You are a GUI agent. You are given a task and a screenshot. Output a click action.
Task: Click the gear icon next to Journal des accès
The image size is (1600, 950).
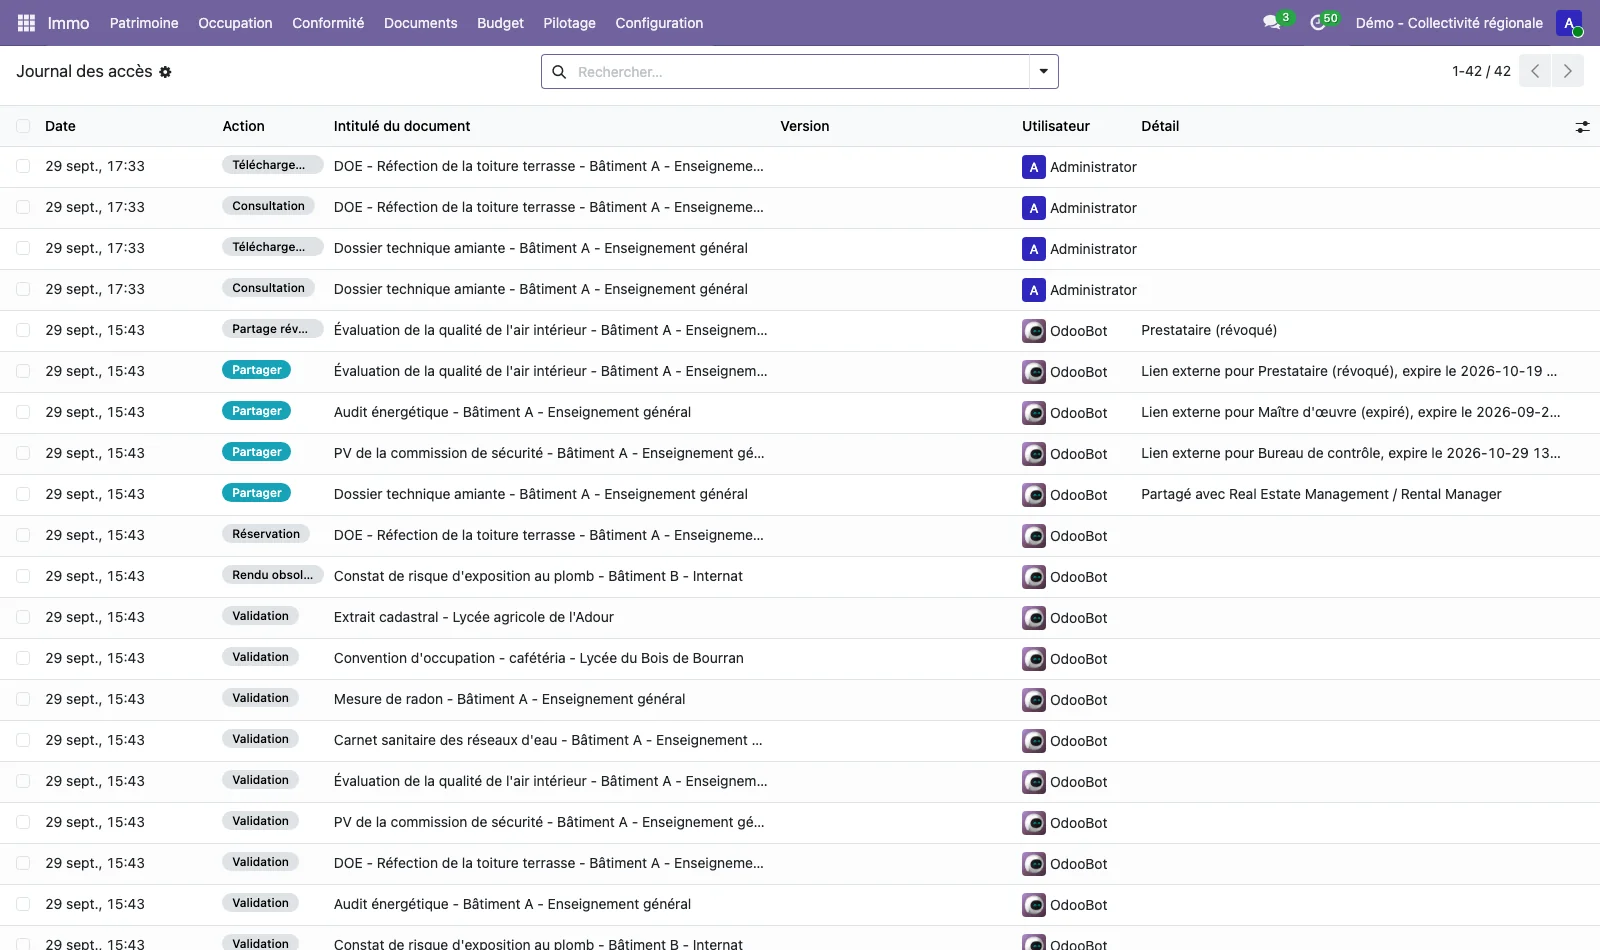[165, 72]
